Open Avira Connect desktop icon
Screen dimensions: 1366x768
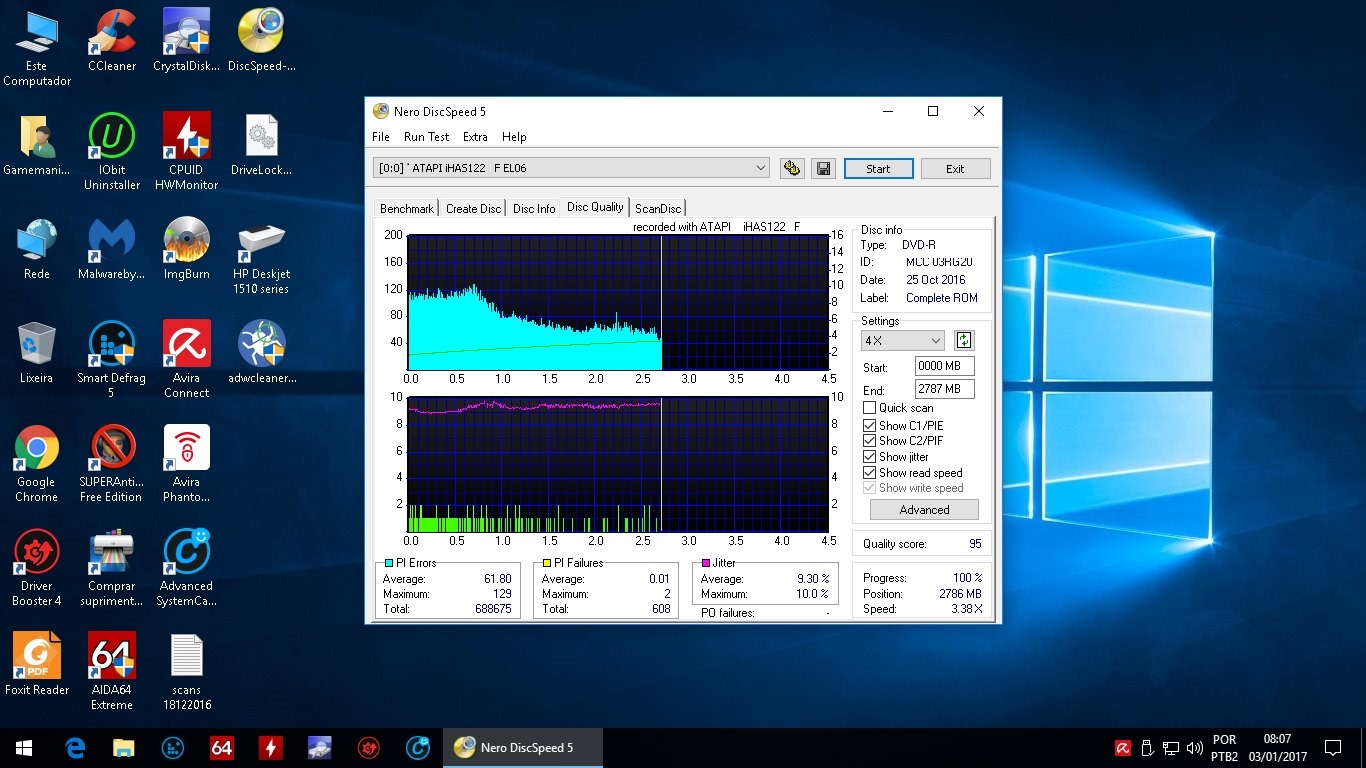click(187, 360)
